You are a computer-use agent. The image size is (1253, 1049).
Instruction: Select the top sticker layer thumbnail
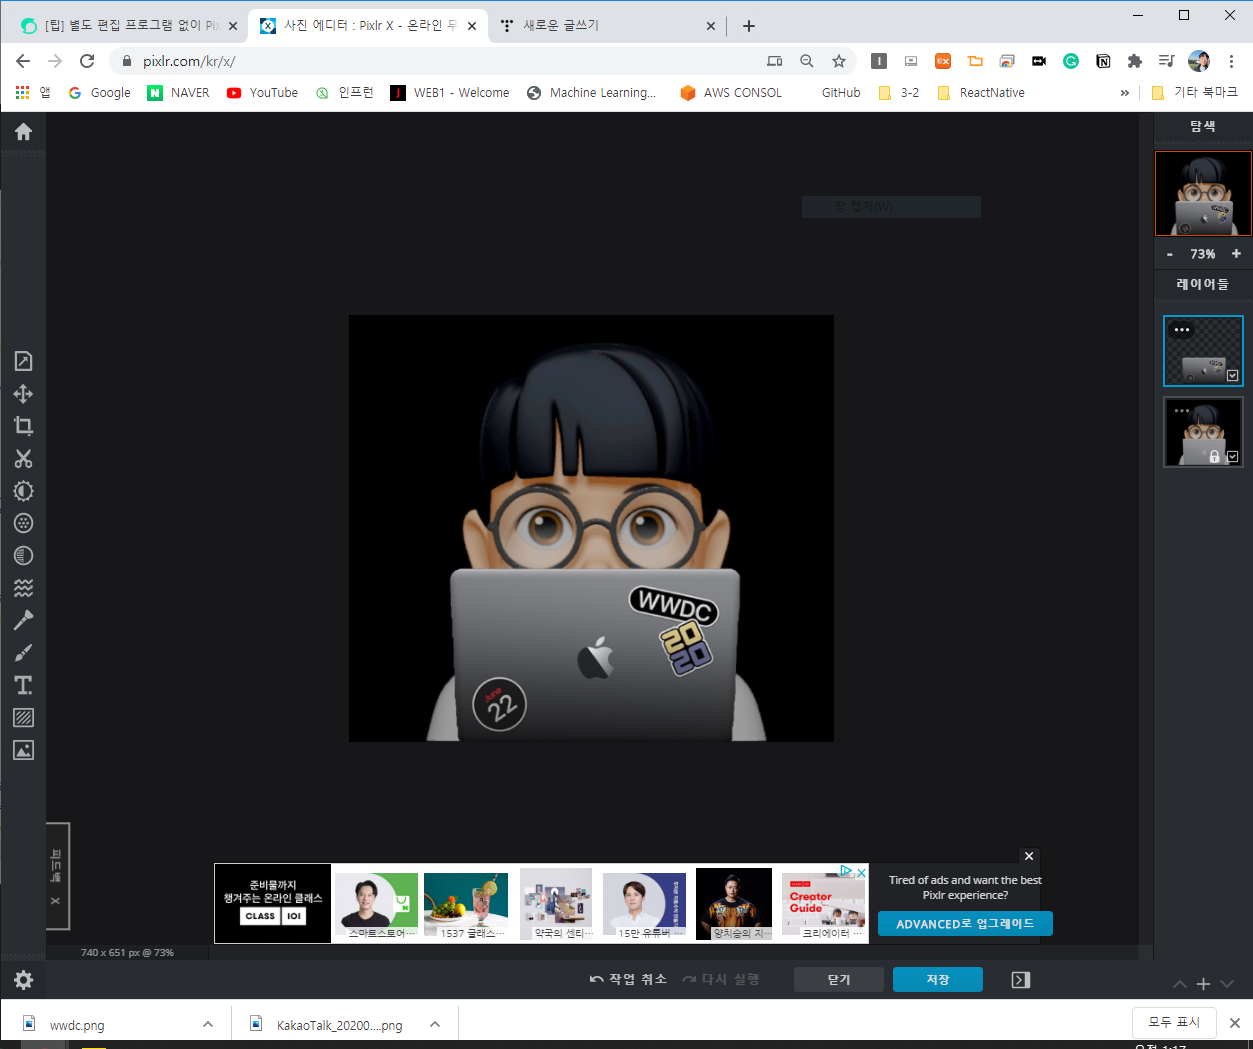[x=1203, y=351]
